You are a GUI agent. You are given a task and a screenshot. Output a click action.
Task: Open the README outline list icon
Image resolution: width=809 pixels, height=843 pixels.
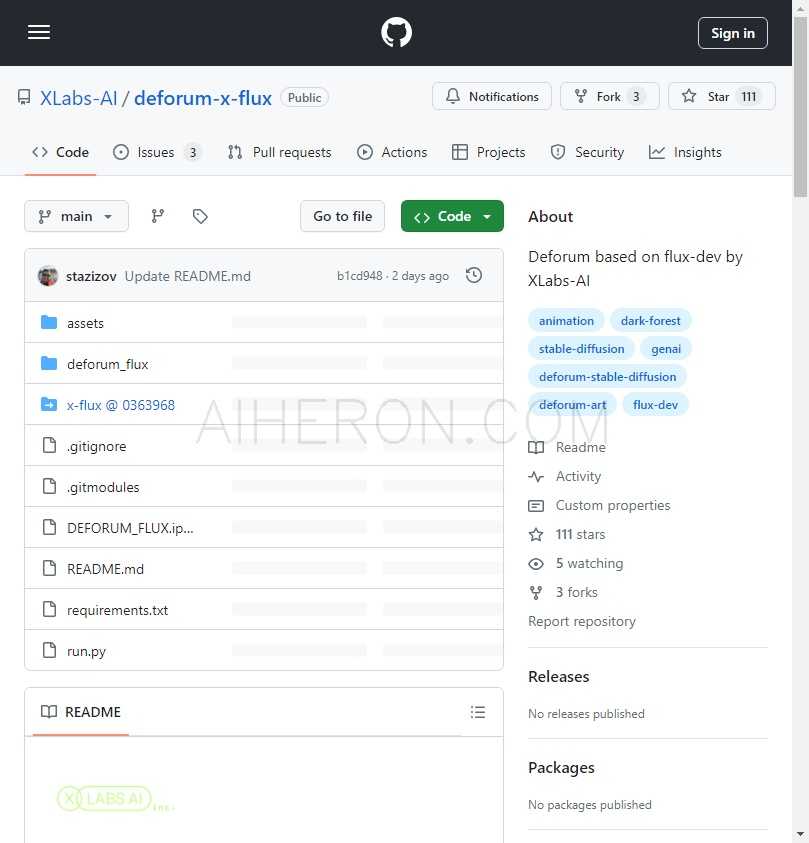(x=477, y=712)
